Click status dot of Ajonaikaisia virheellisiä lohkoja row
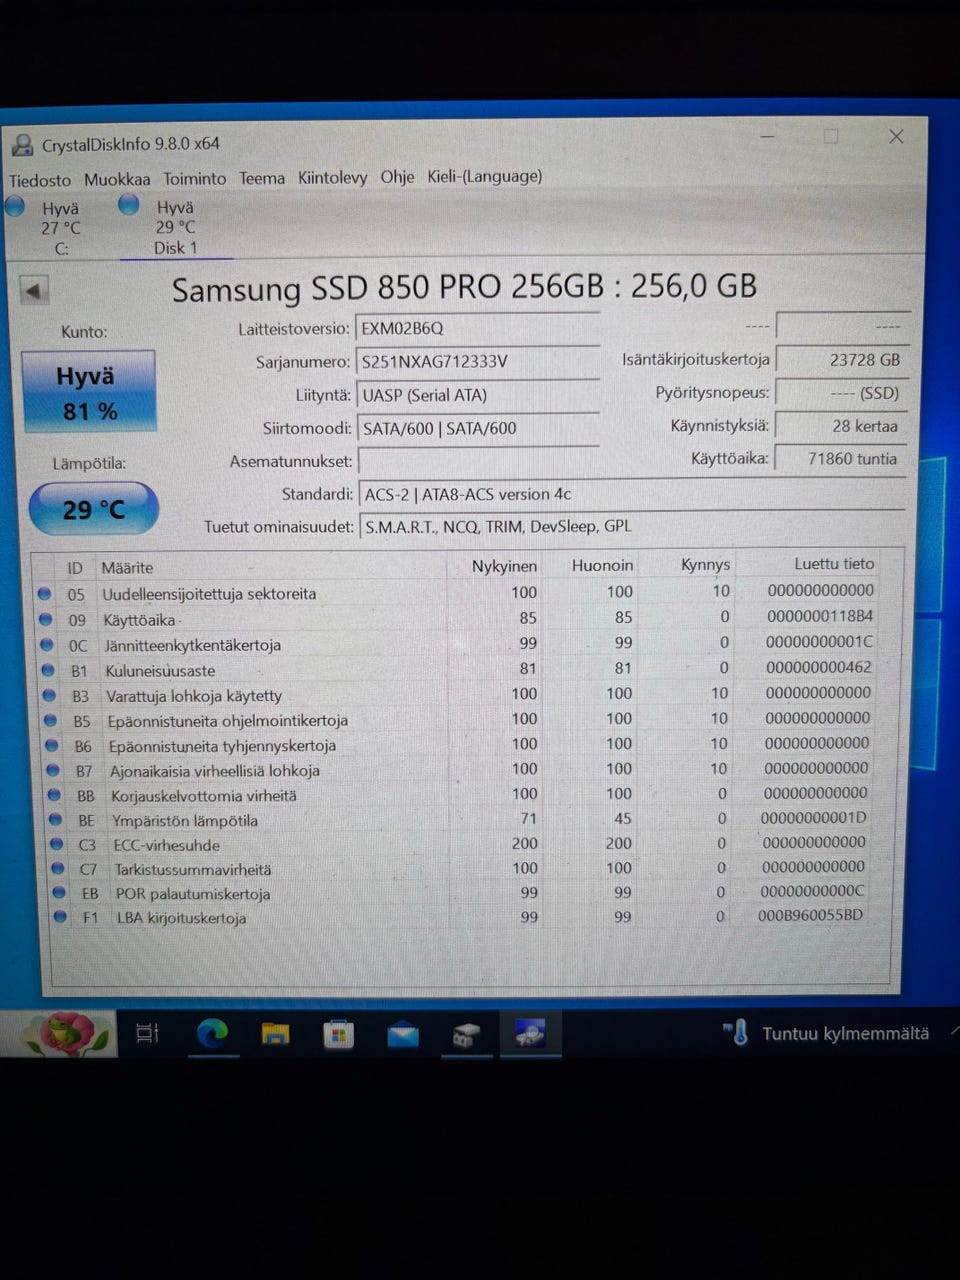Image resolution: width=960 pixels, height=1280 pixels. [x=53, y=770]
